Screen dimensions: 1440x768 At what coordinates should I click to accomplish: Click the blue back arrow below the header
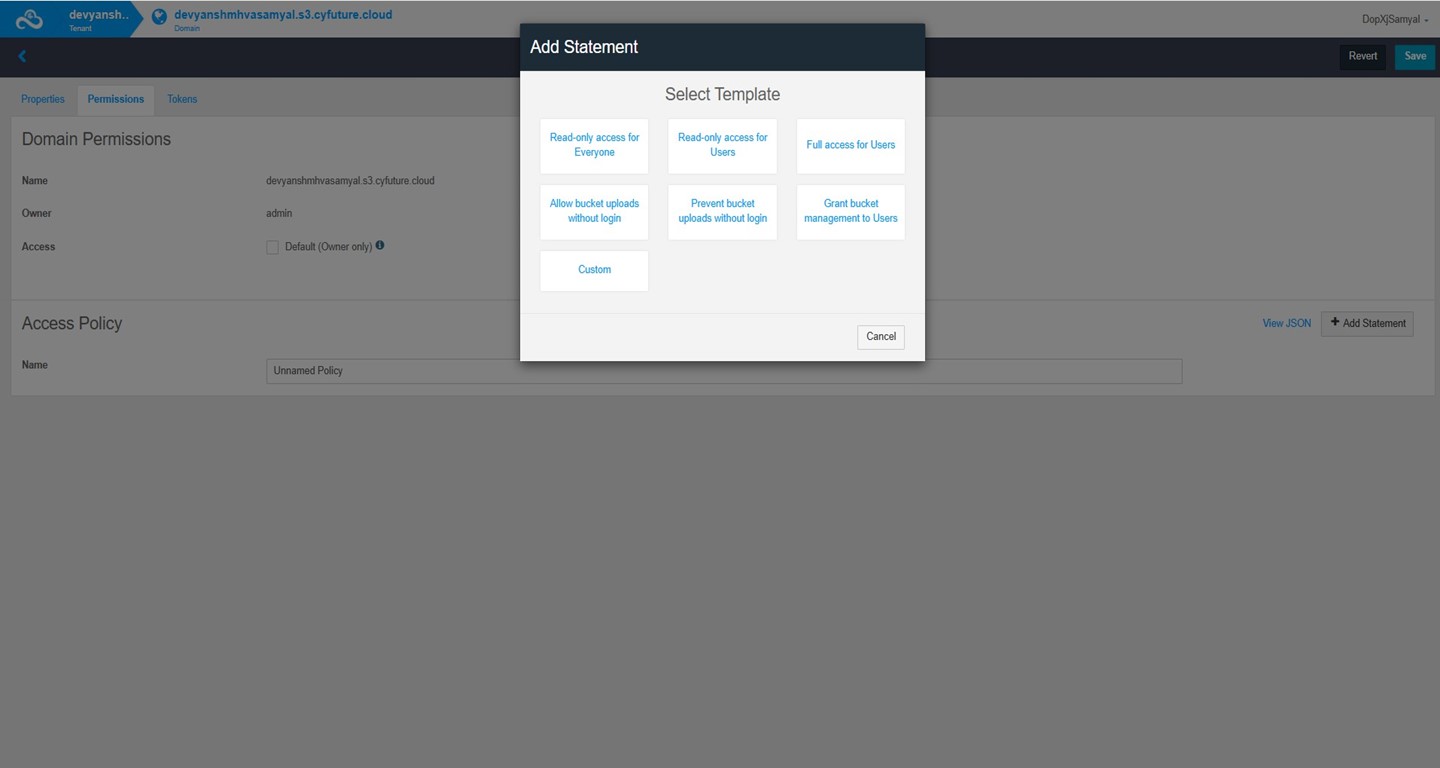click(x=22, y=56)
